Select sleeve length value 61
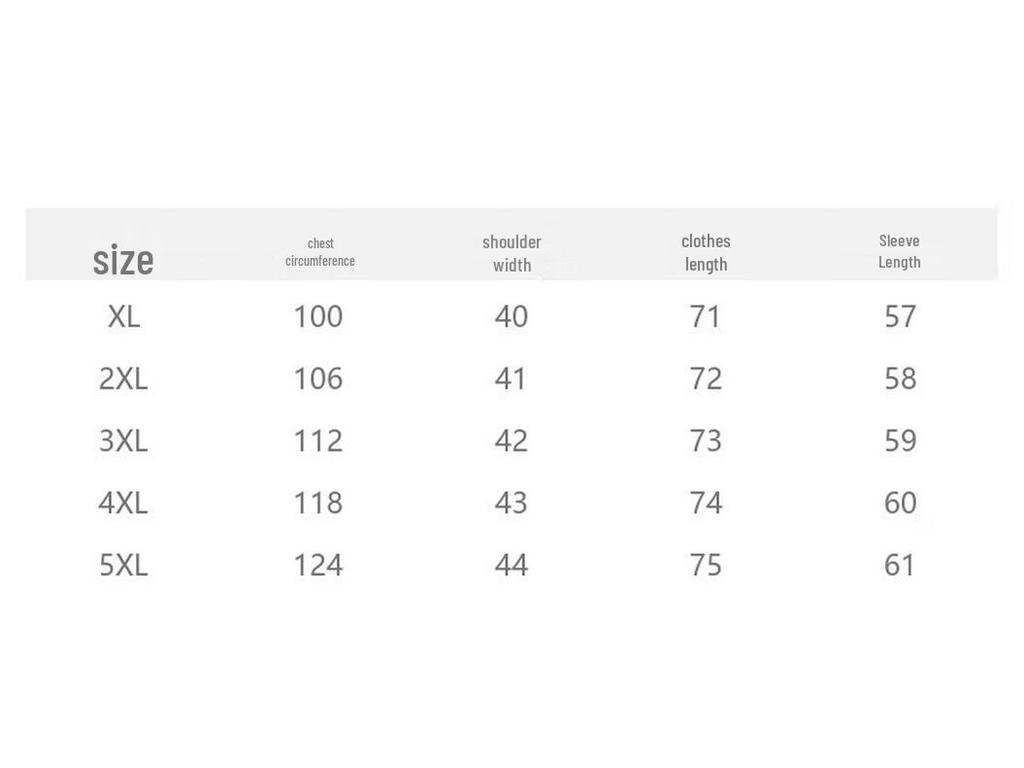 coord(899,565)
